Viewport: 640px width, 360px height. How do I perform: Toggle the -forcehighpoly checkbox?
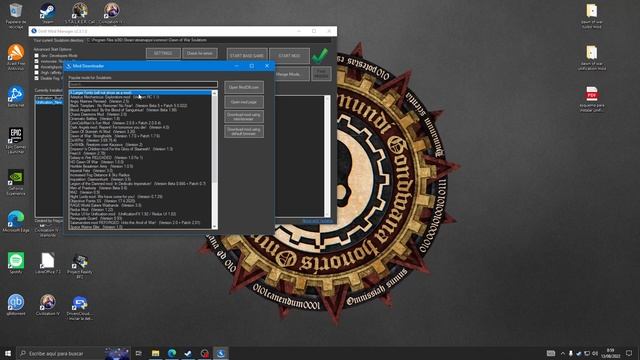click(36, 67)
